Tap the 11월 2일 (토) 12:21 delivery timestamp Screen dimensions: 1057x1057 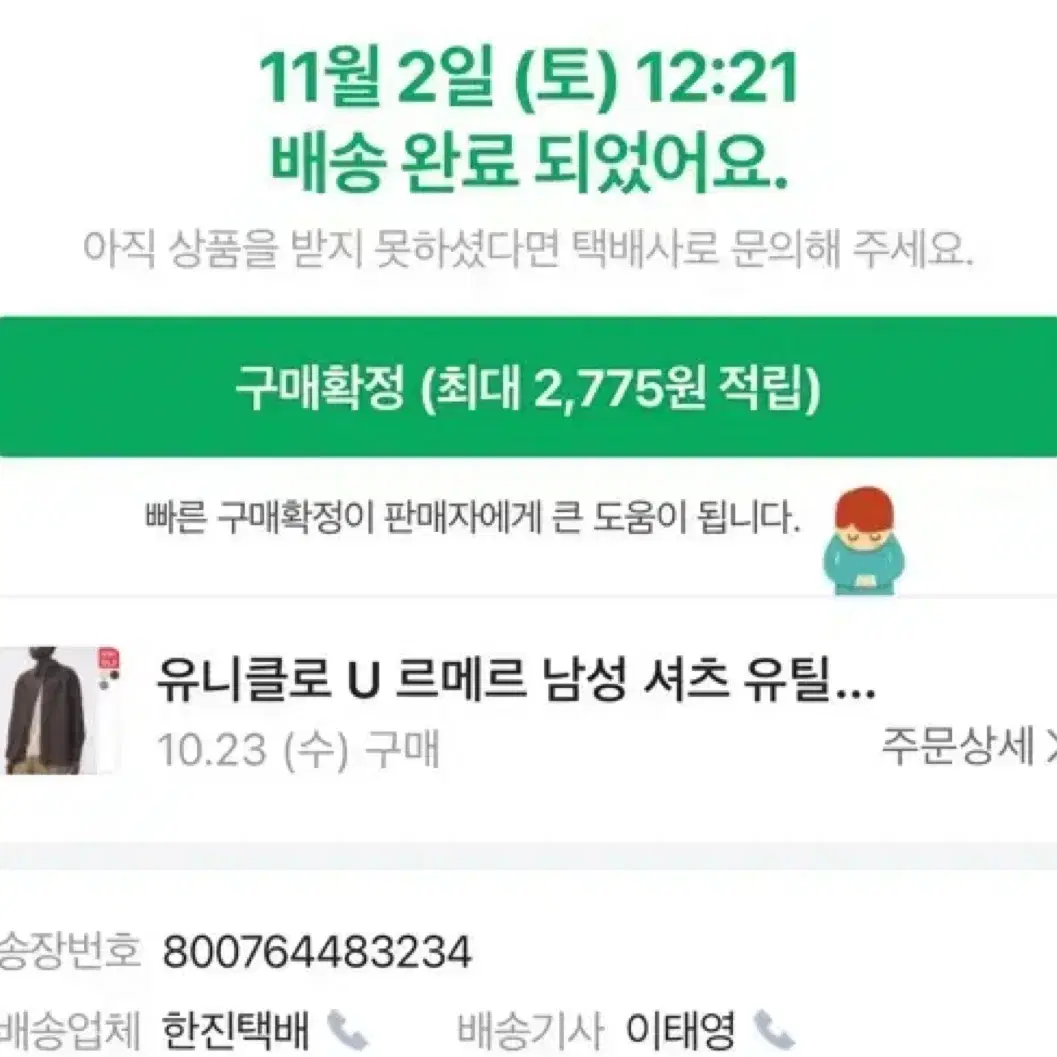coord(528,78)
